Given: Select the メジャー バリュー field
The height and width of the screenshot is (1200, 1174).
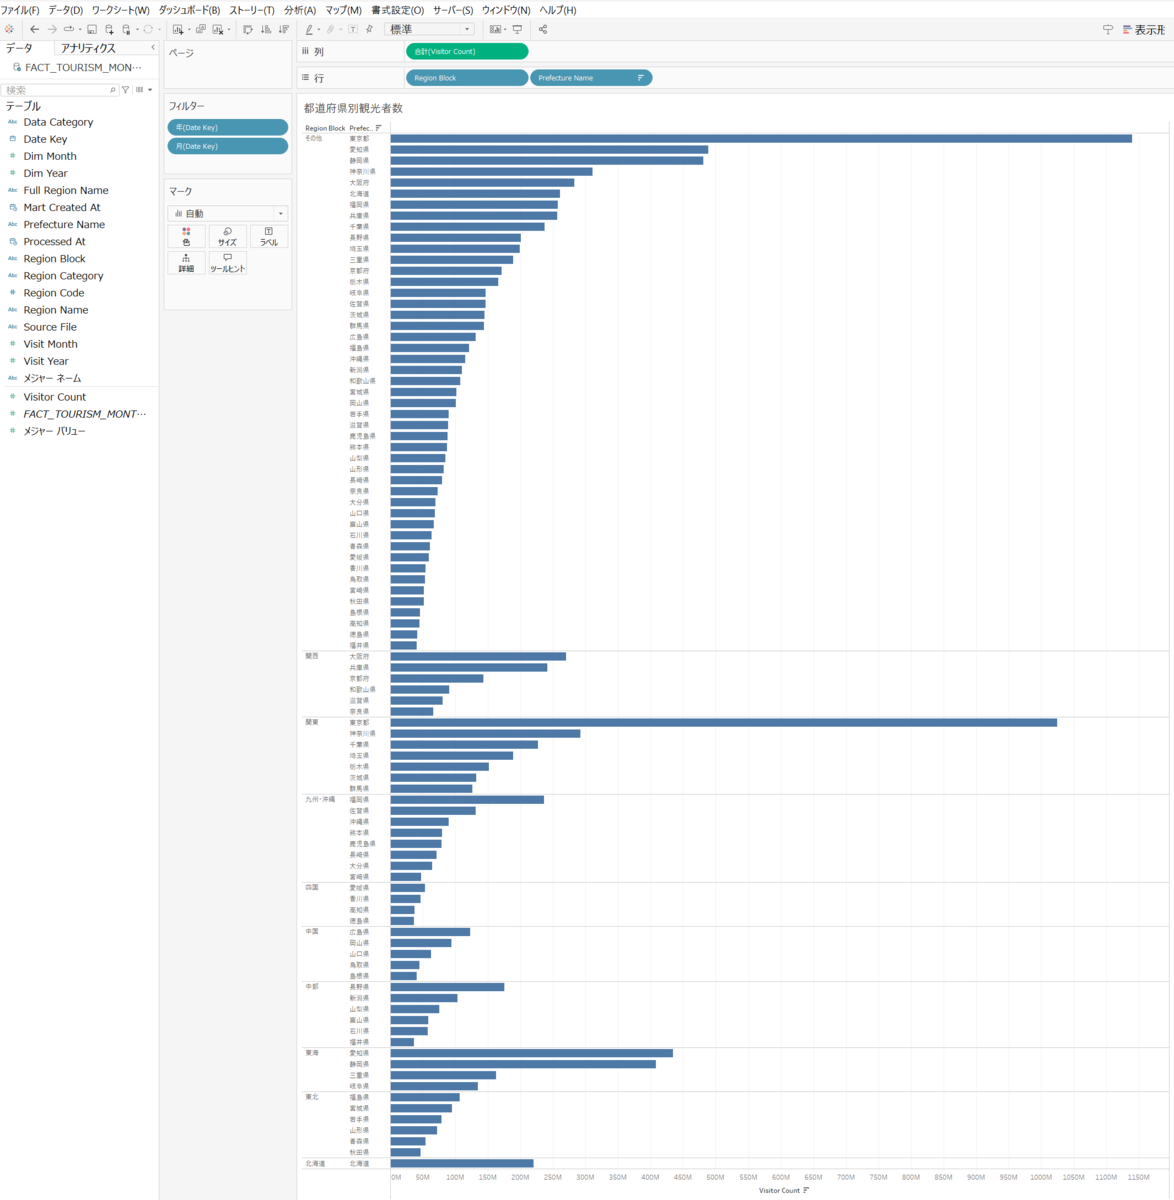Looking at the screenshot, I should (x=54, y=431).
